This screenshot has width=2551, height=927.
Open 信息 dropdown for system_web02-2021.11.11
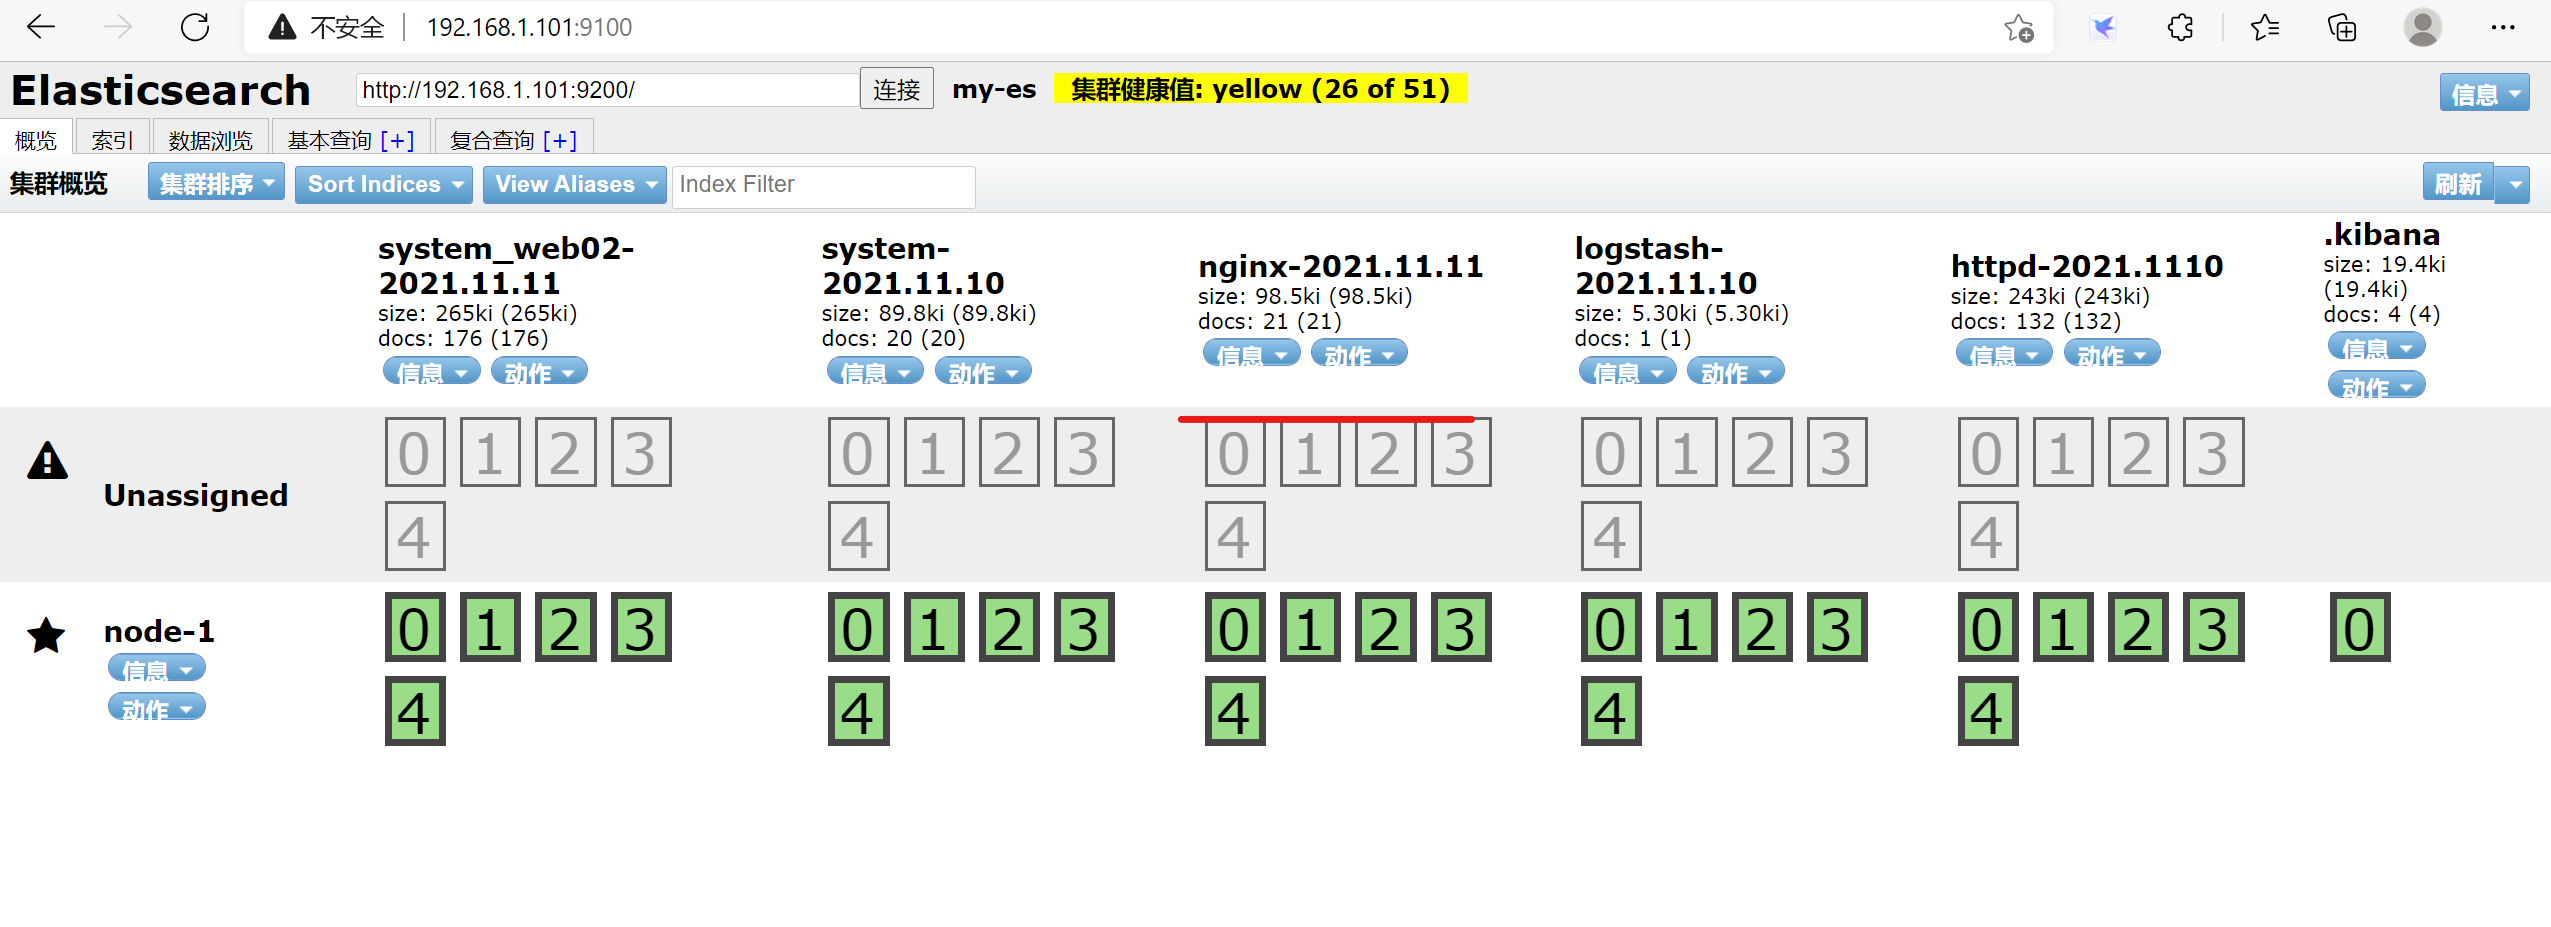431,372
